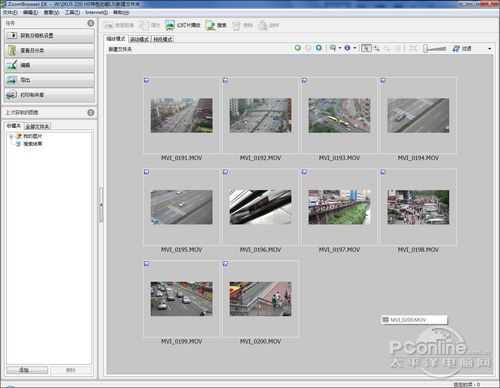The height and width of the screenshot is (388, 500).
Task: Switch to the Favorites (收藏夹) folder tab
Action: click(x=14, y=126)
